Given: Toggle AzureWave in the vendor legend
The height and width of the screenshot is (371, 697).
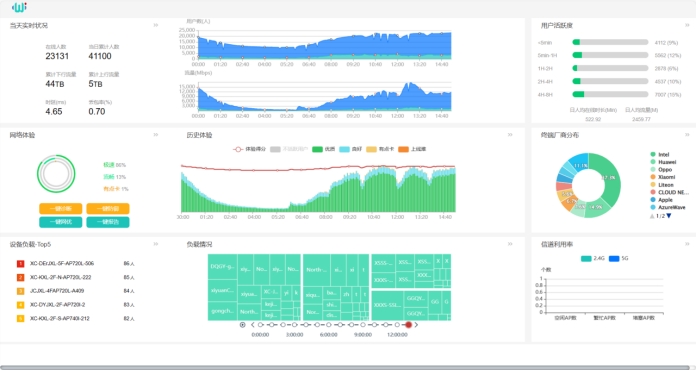Looking at the screenshot, I should click(668, 207).
